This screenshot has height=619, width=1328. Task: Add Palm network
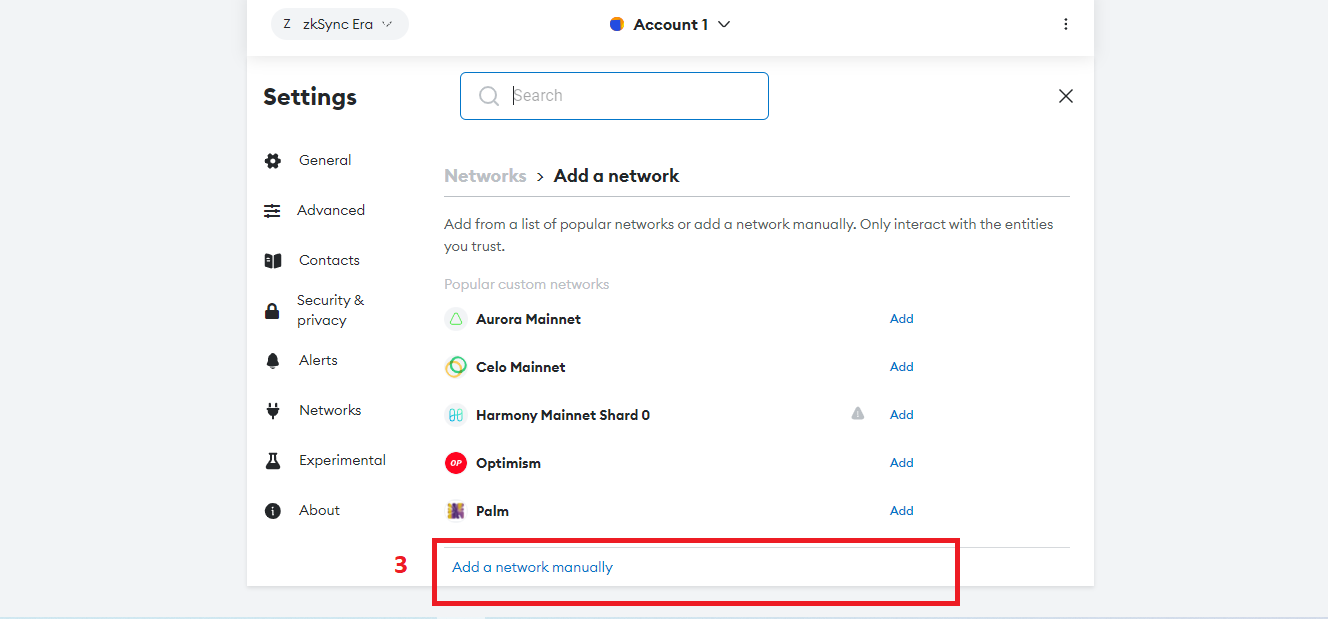coord(902,511)
